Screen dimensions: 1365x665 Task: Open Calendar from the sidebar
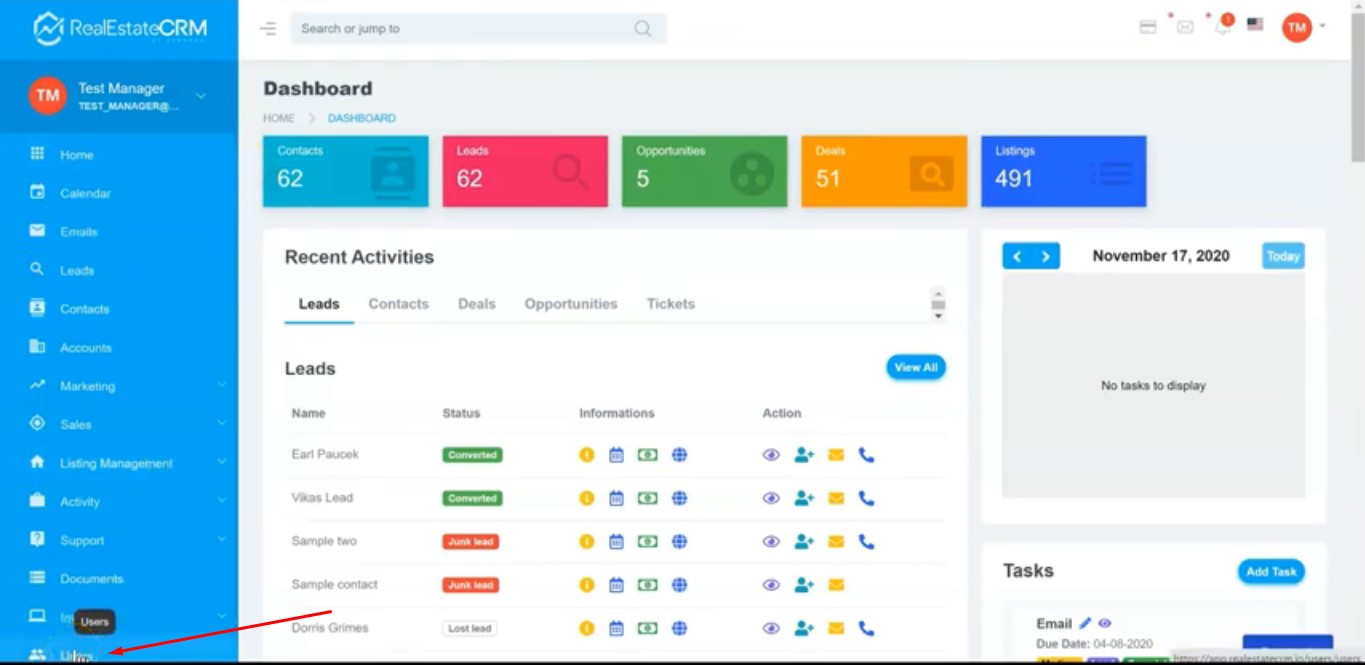85,193
